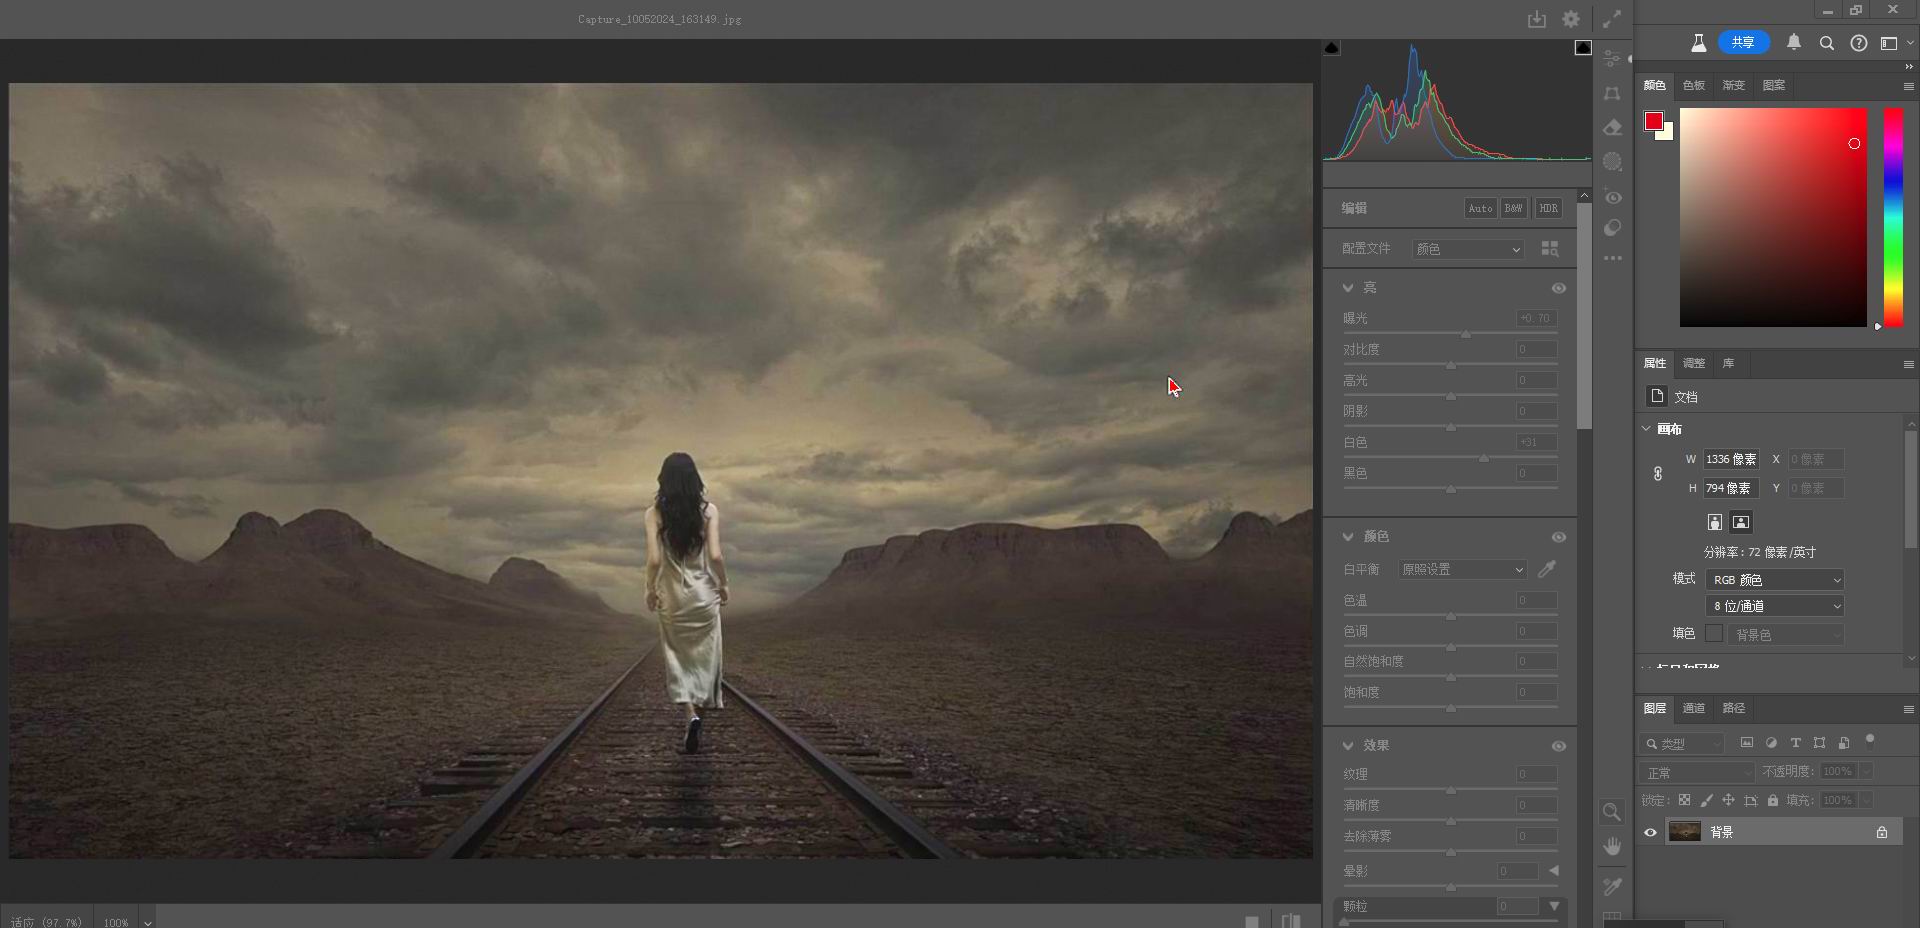The image size is (1920, 928).
Task: Select the 背景 layer thumbnail
Action: tap(1685, 832)
